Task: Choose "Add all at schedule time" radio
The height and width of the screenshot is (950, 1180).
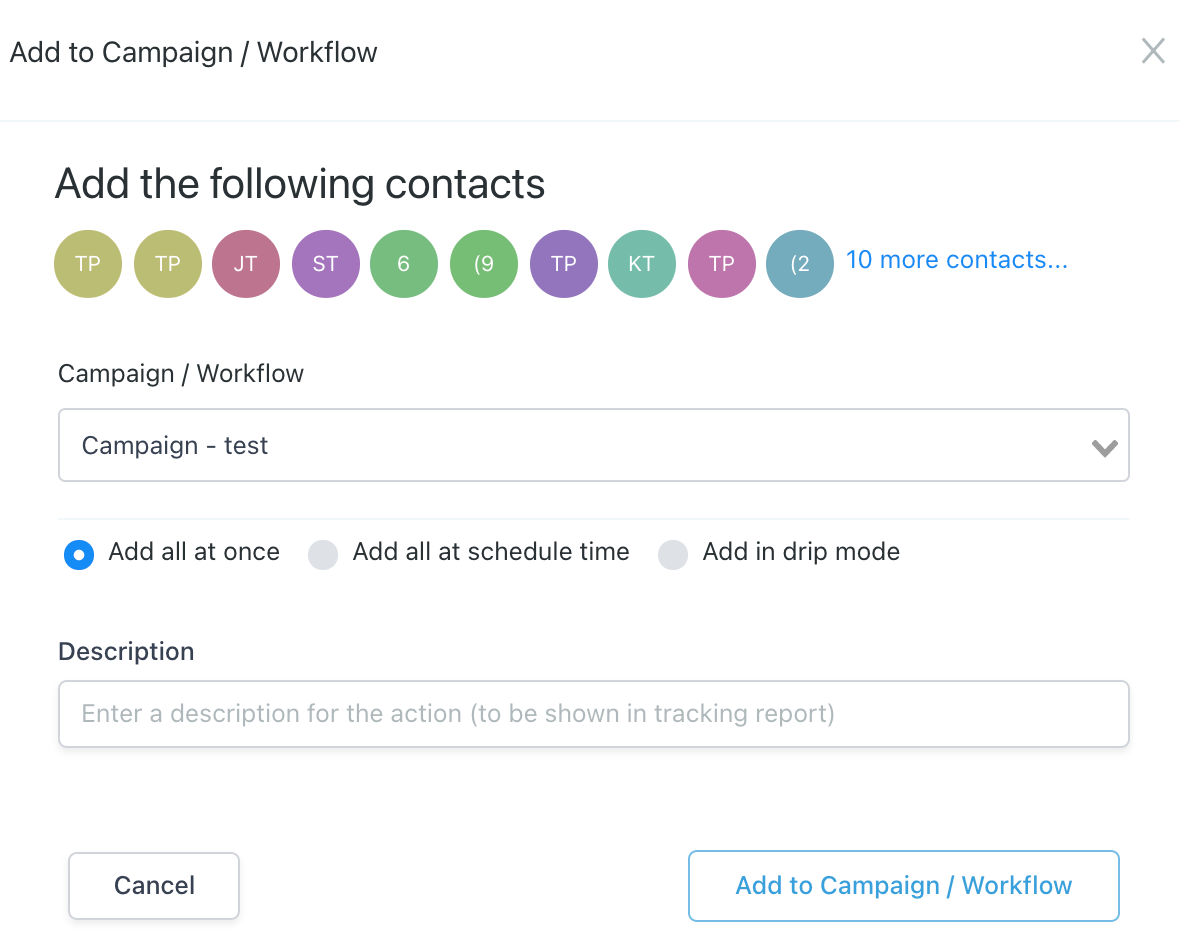Action: click(x=323, y=554)
